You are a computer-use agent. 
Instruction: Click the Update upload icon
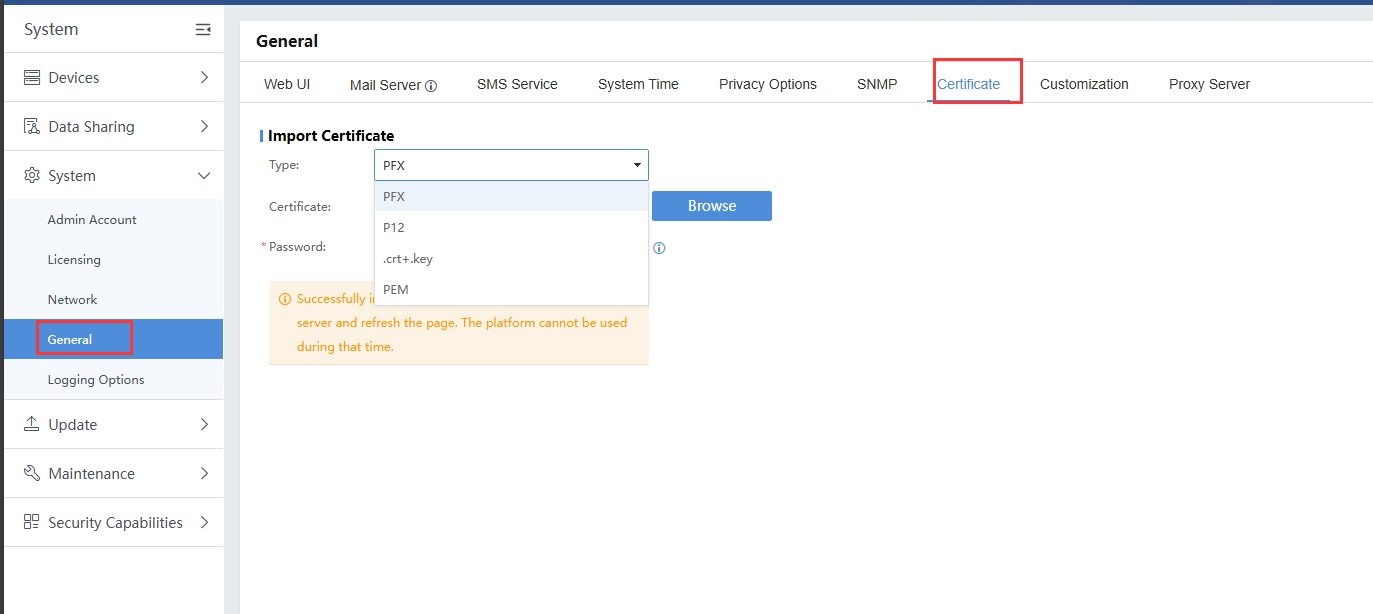point(32,424)
